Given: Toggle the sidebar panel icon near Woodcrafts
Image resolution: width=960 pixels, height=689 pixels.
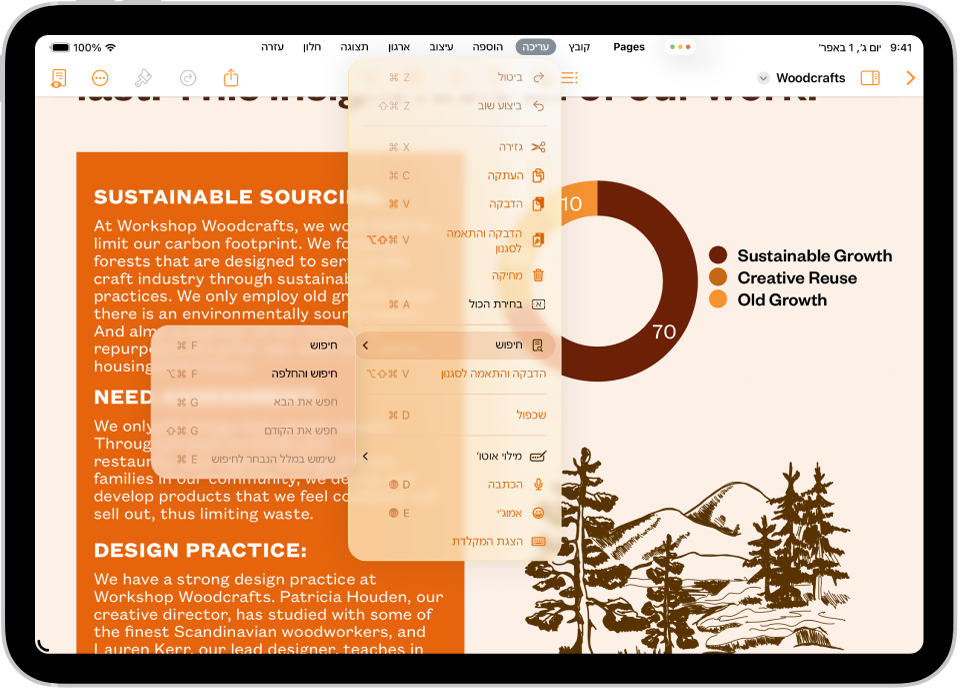Looking at the screenshot, I should pos(870,78).
